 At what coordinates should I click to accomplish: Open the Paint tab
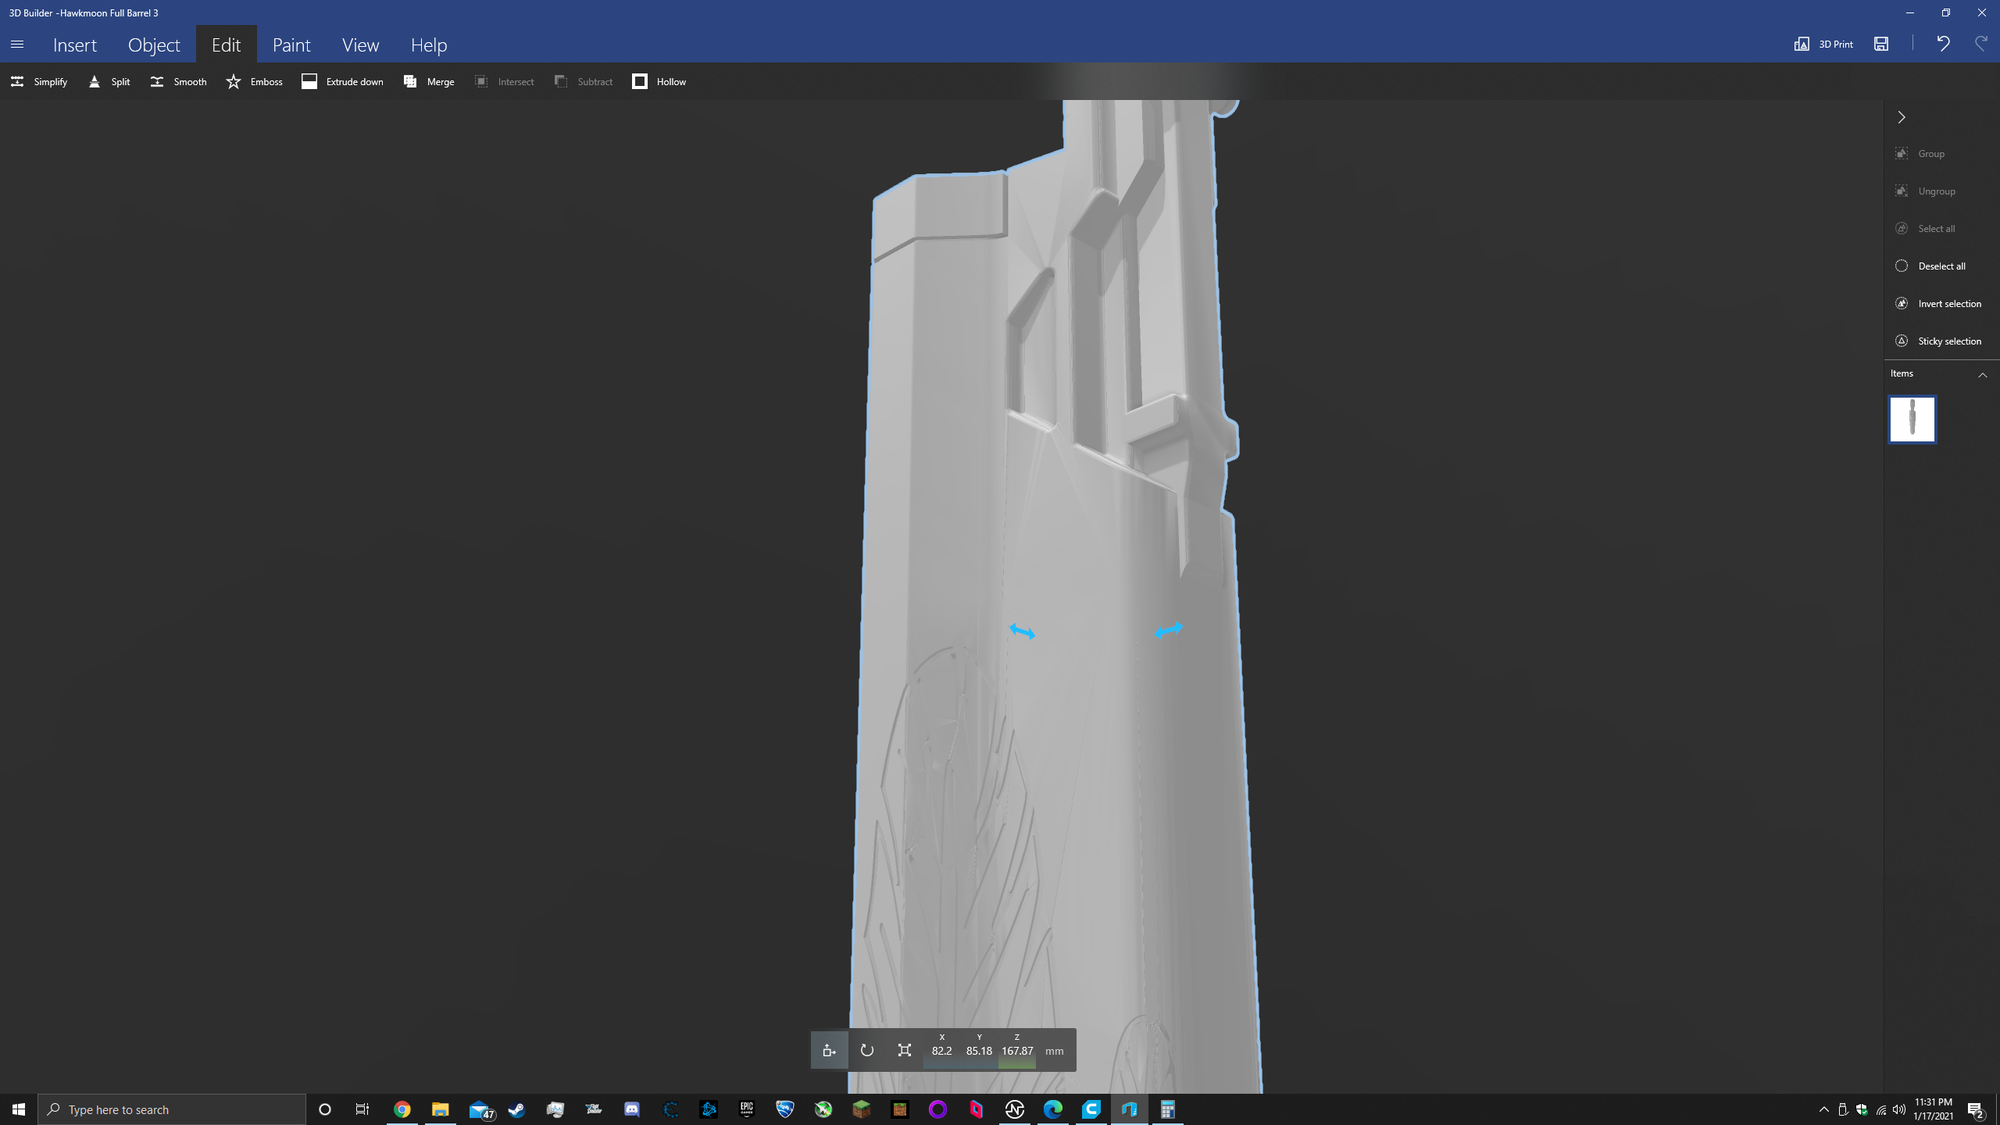(291, 45)
